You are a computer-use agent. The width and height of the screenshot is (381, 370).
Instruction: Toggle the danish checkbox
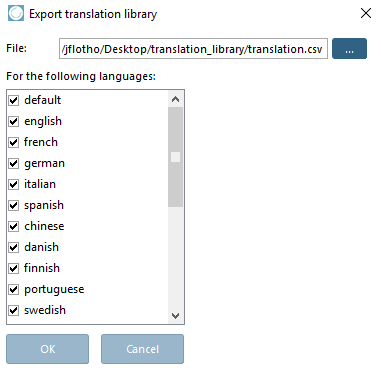[13, 247]
